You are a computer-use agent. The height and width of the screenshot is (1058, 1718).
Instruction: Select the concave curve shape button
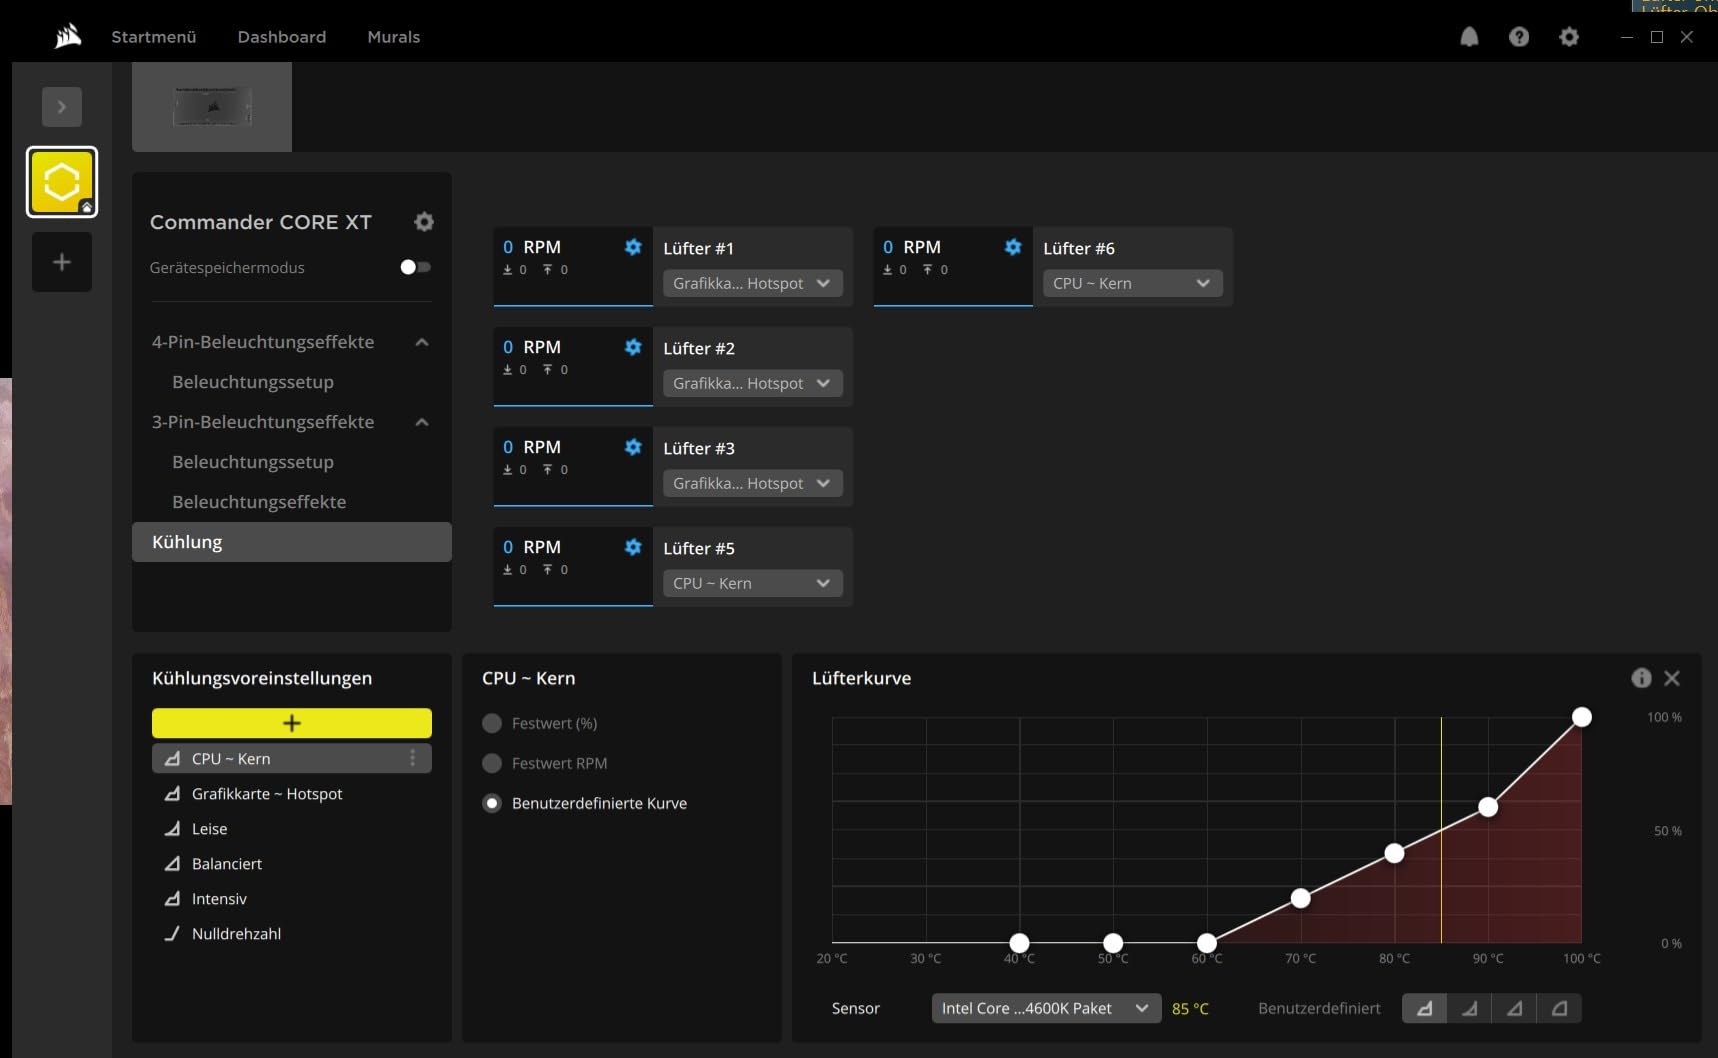tap(1469, 1008)
